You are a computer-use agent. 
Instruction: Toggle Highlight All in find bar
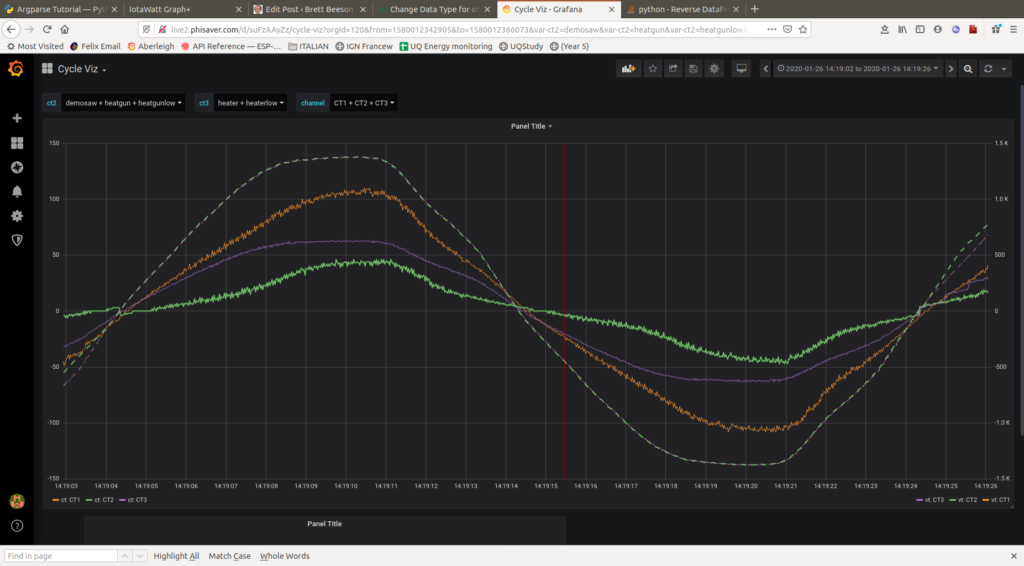pyautogui.click(x=176, y=556)
